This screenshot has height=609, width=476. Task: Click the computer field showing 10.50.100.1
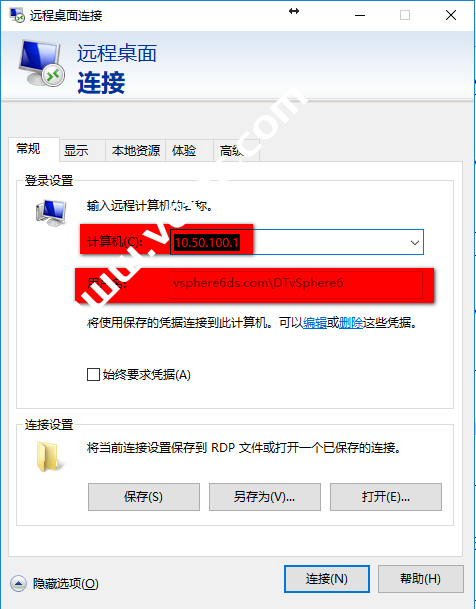[297, 242]
